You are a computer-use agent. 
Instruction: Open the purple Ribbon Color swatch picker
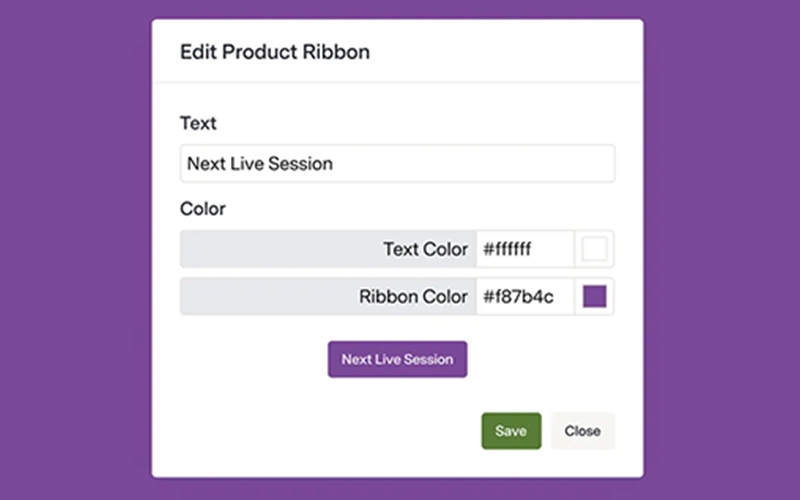point(595,297)
